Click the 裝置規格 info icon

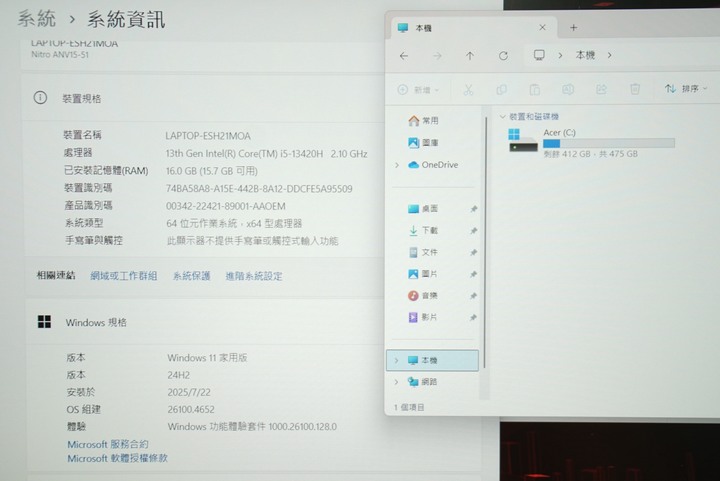pos(40,98)
